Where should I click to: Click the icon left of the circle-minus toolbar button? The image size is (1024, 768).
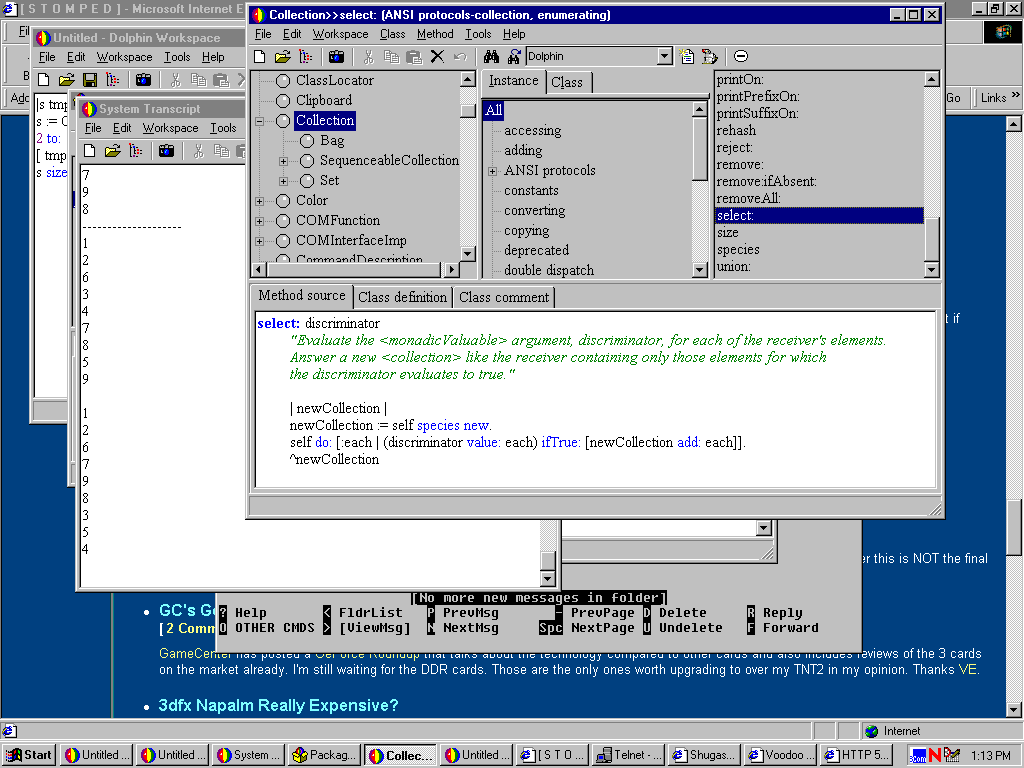point(709,57)
